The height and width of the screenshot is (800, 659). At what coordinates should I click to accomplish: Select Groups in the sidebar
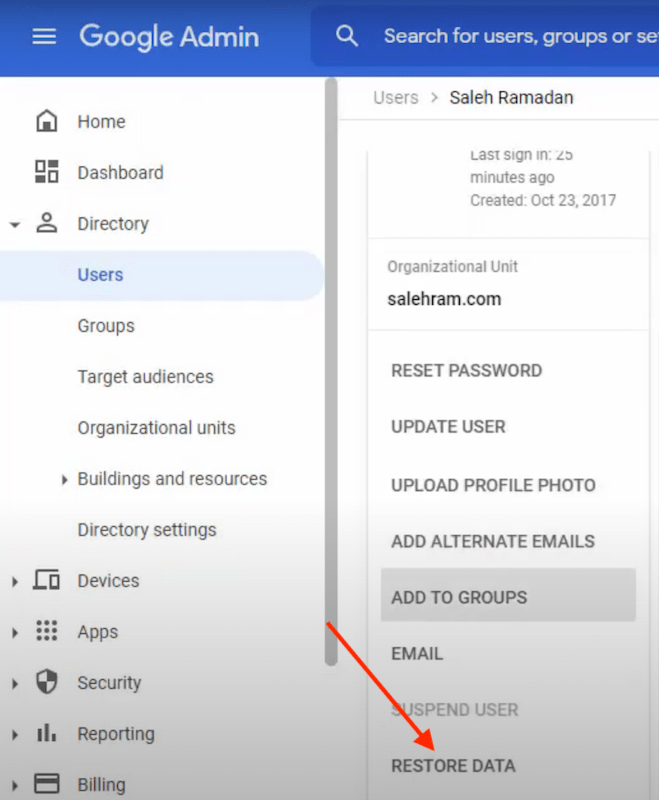pos(106,326)
